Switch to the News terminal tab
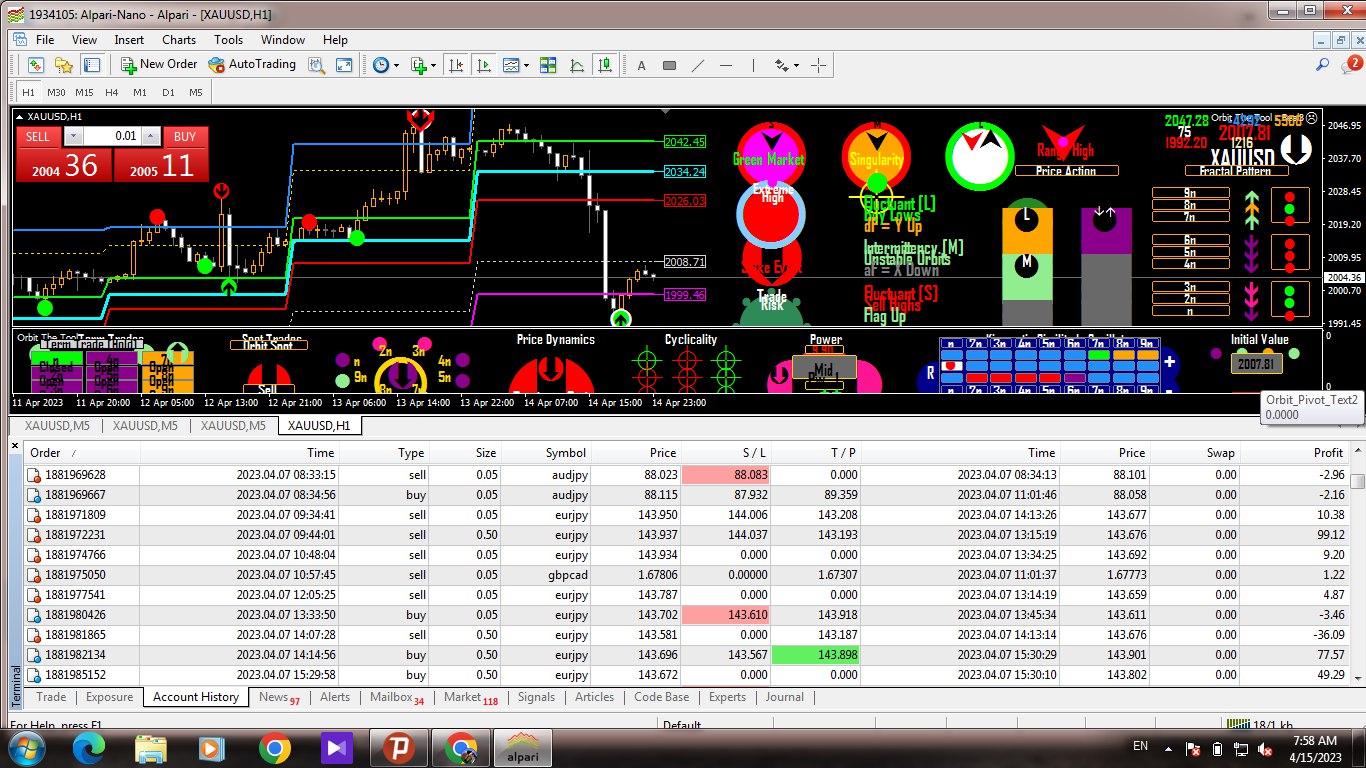The height and width of the screenshot is (768, 1366). [279, 697]
